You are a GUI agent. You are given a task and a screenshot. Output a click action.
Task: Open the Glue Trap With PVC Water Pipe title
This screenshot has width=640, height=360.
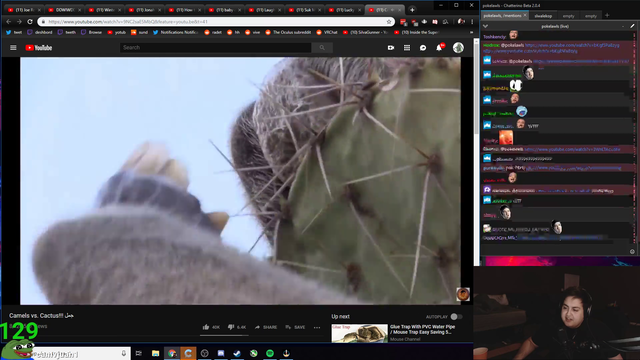422,329
